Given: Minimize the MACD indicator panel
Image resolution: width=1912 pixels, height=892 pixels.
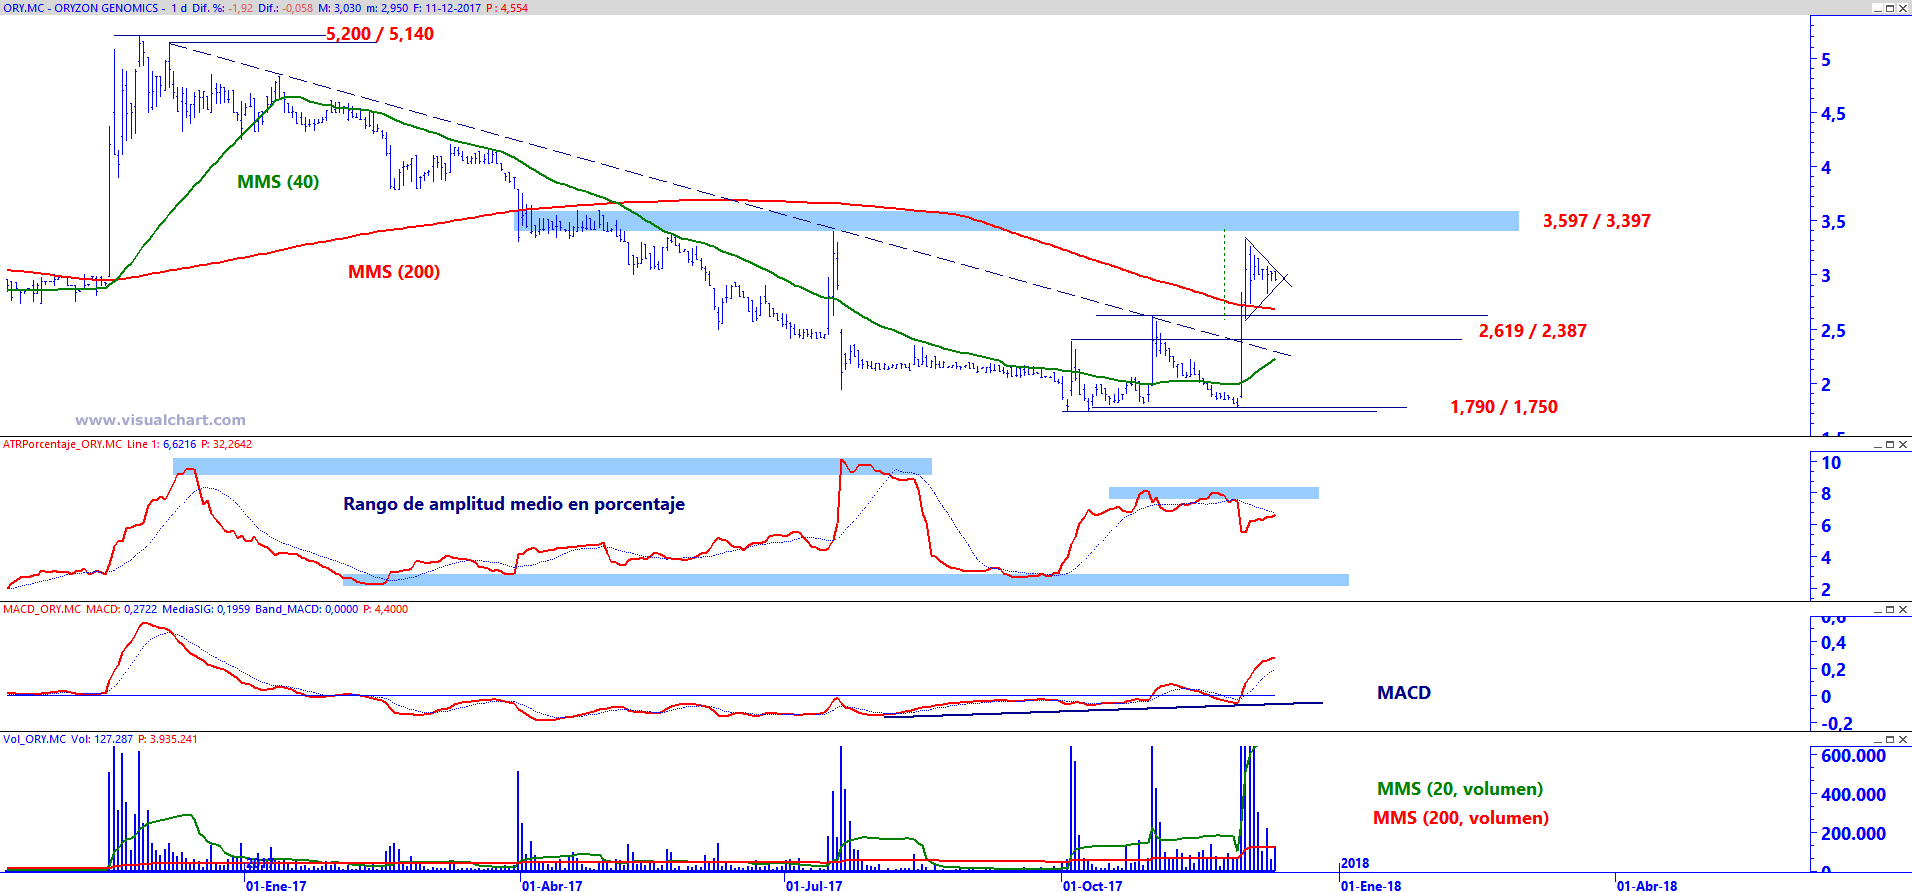Looking at the screenshot, I should pos(1878,609).
